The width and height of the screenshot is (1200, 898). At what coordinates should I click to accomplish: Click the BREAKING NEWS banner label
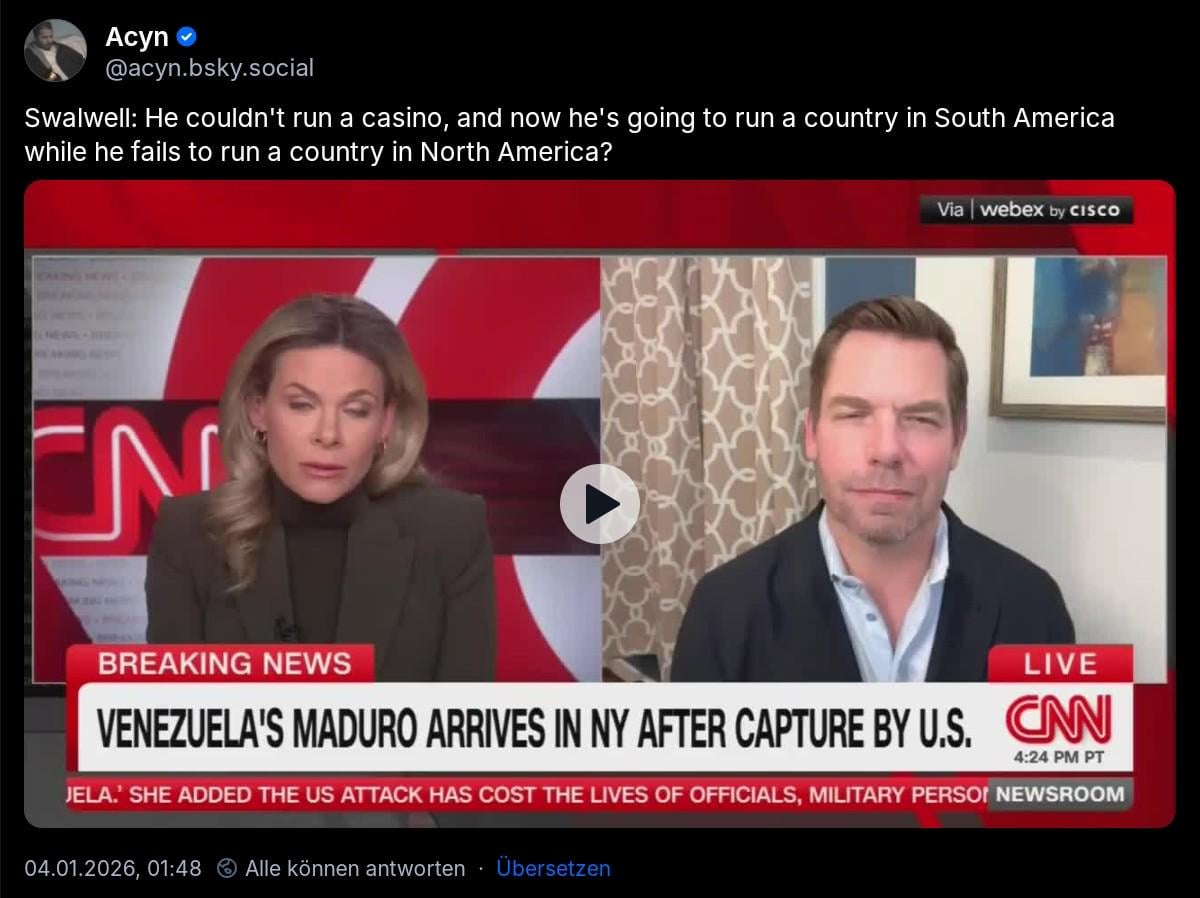coord(223,663)
